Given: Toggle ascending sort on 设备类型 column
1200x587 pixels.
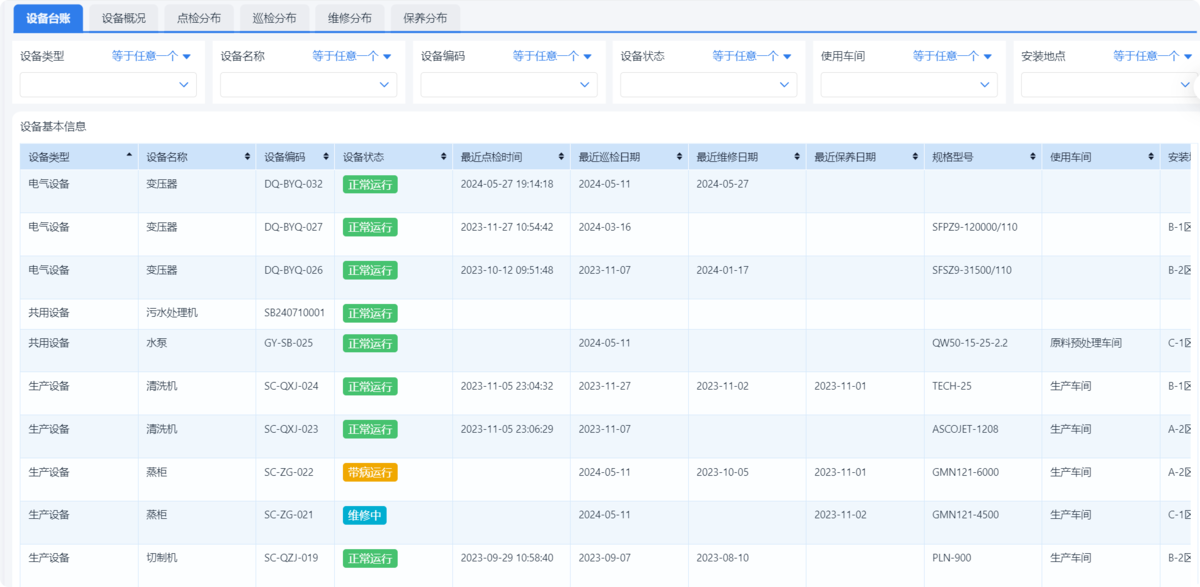Looking at the screenshot, I should pos(128,156).
